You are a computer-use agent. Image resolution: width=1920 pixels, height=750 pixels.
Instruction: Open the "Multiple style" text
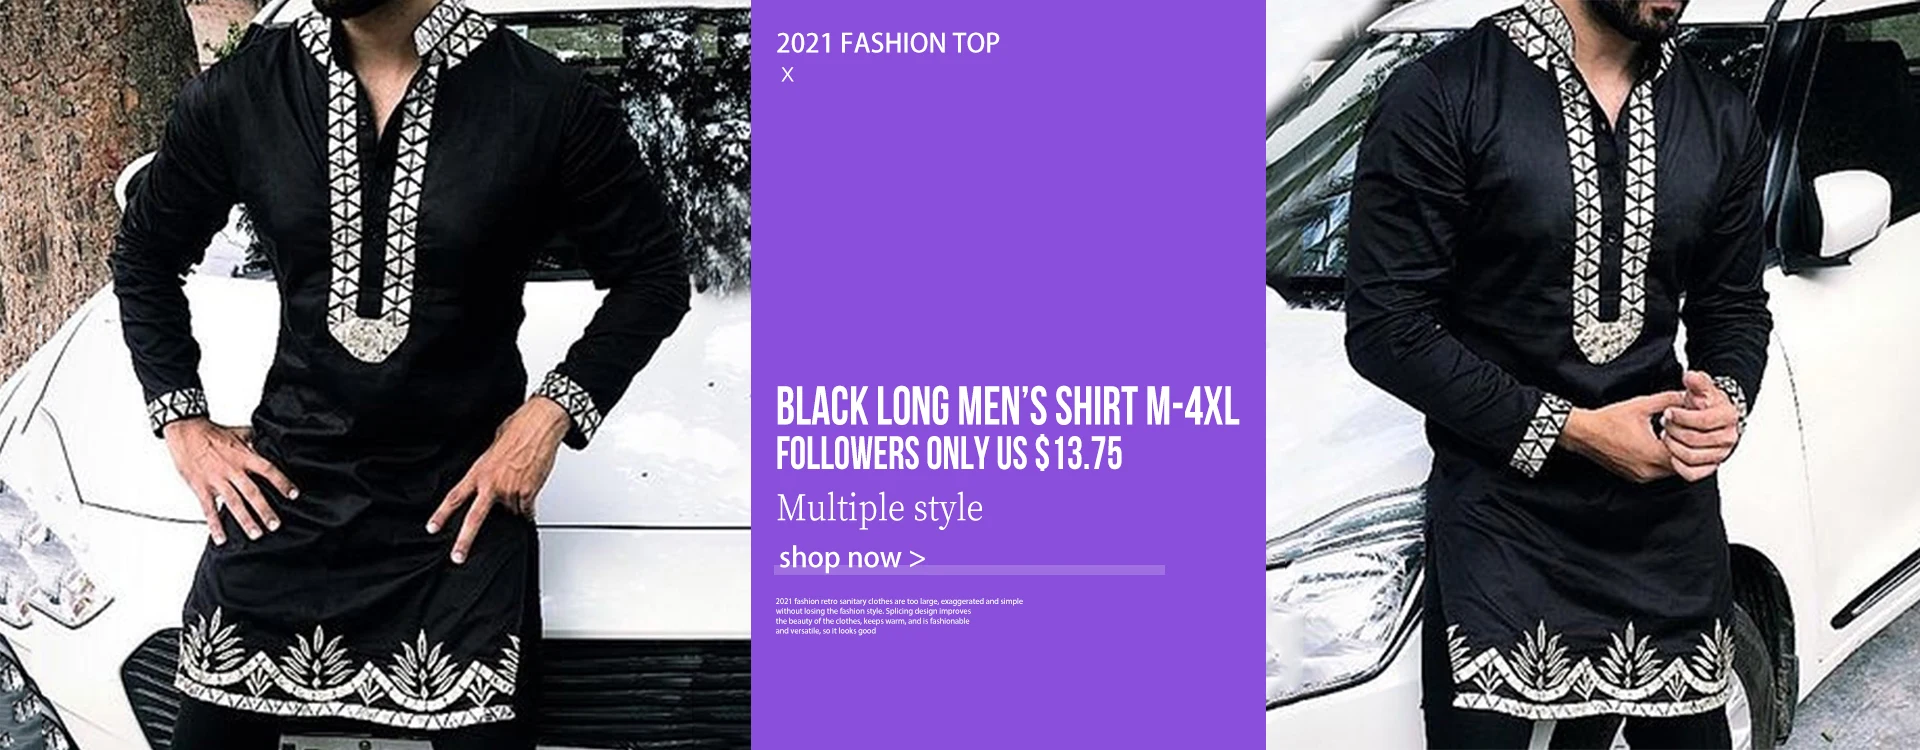pyautogui.click(x=880, y=508)
